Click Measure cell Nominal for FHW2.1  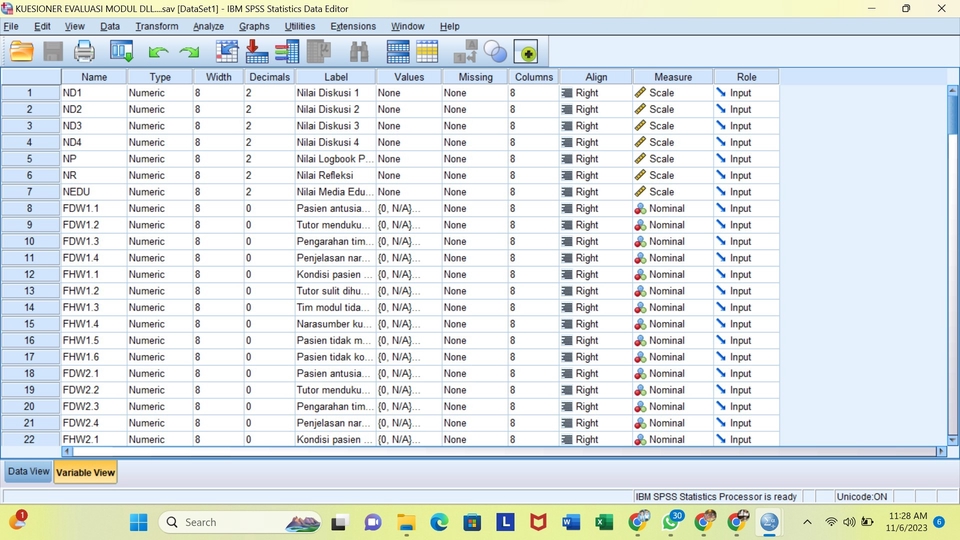673,439
